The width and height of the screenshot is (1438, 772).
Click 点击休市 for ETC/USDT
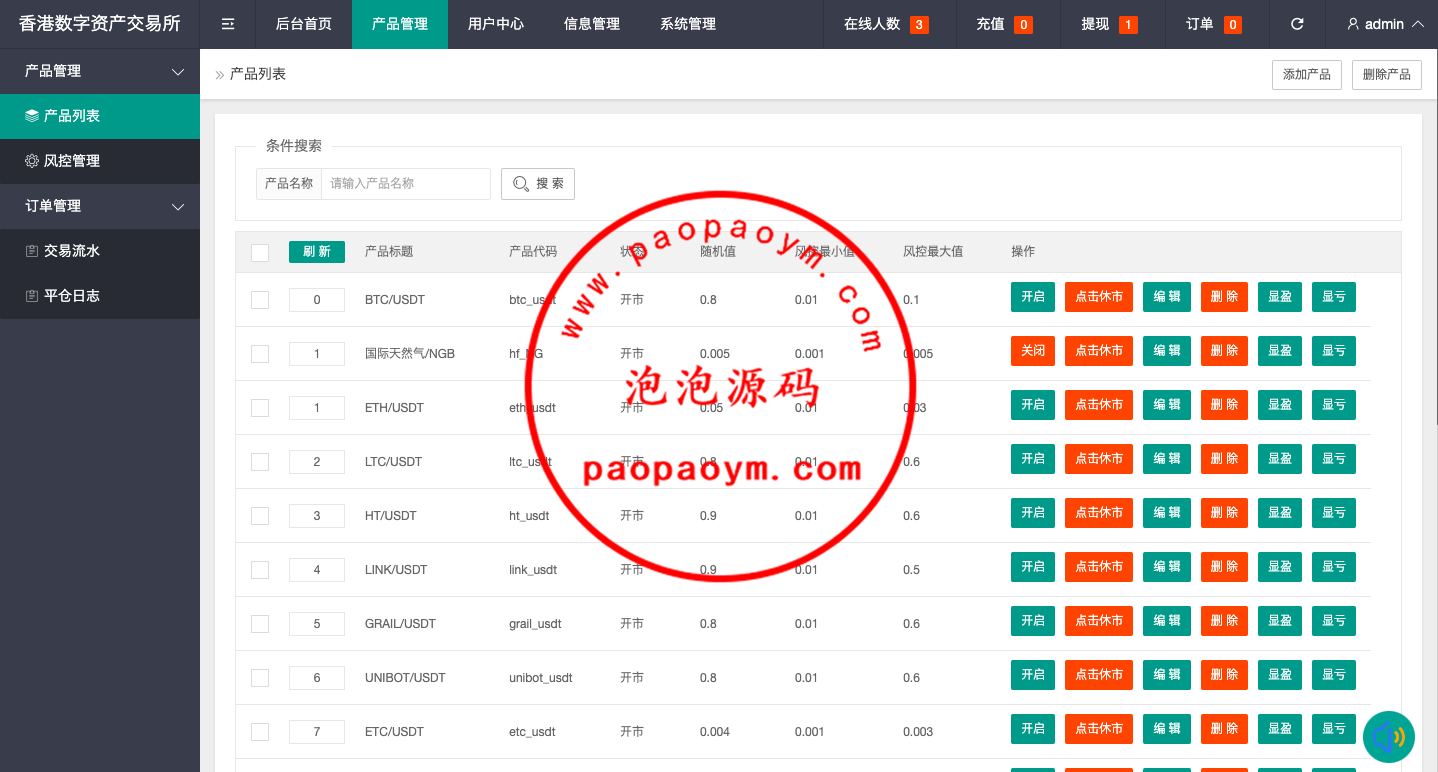(x=1099, y=729)
